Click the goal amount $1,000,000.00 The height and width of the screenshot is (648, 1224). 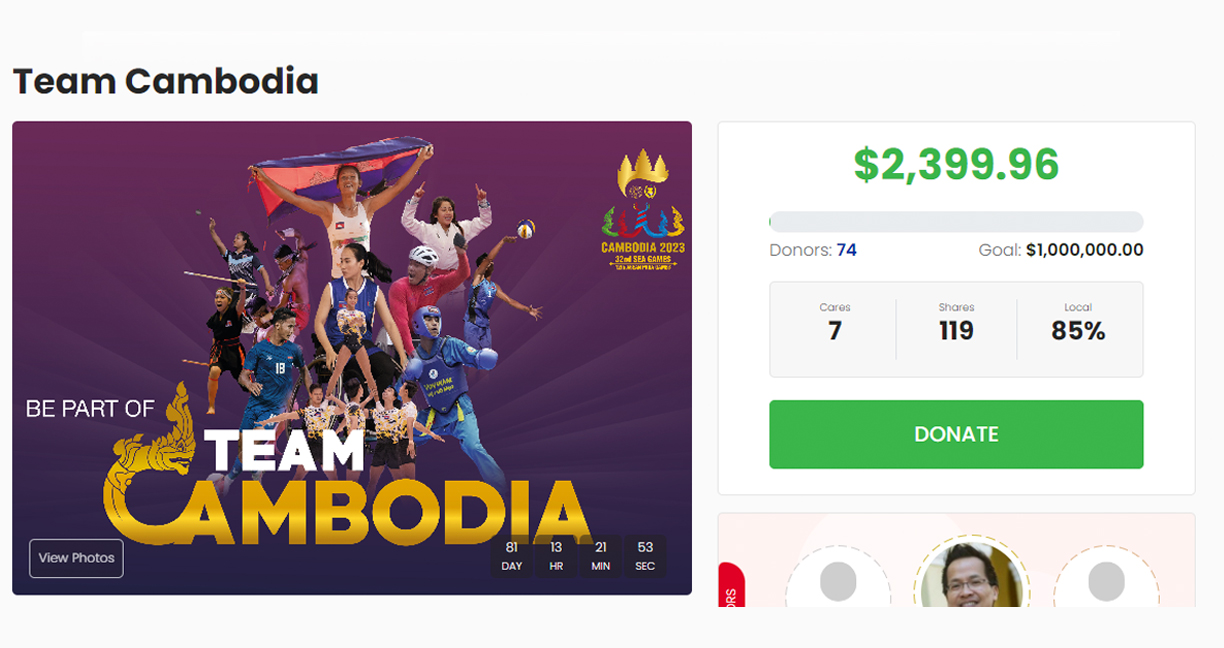click(x=1085, y=250)
